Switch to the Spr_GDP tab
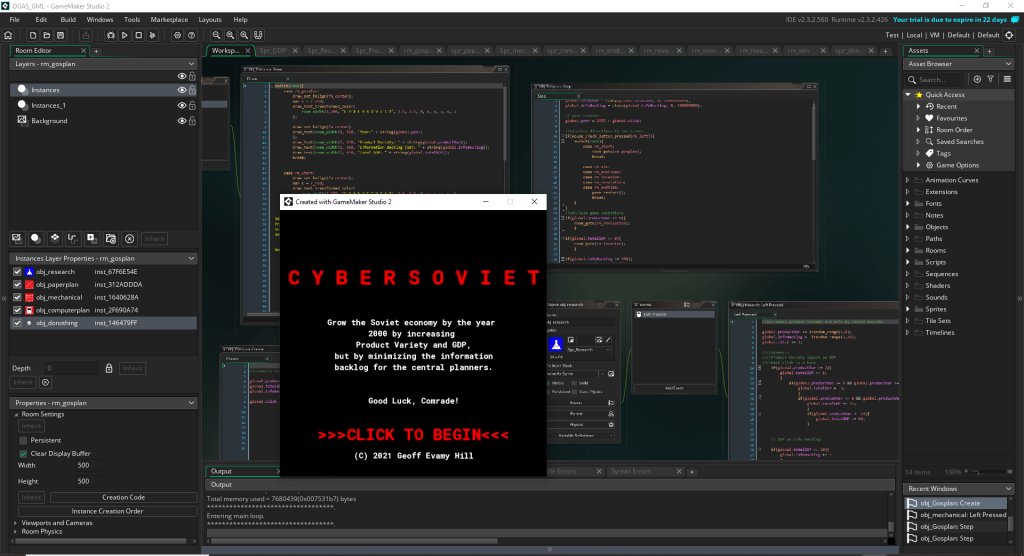 271,50
